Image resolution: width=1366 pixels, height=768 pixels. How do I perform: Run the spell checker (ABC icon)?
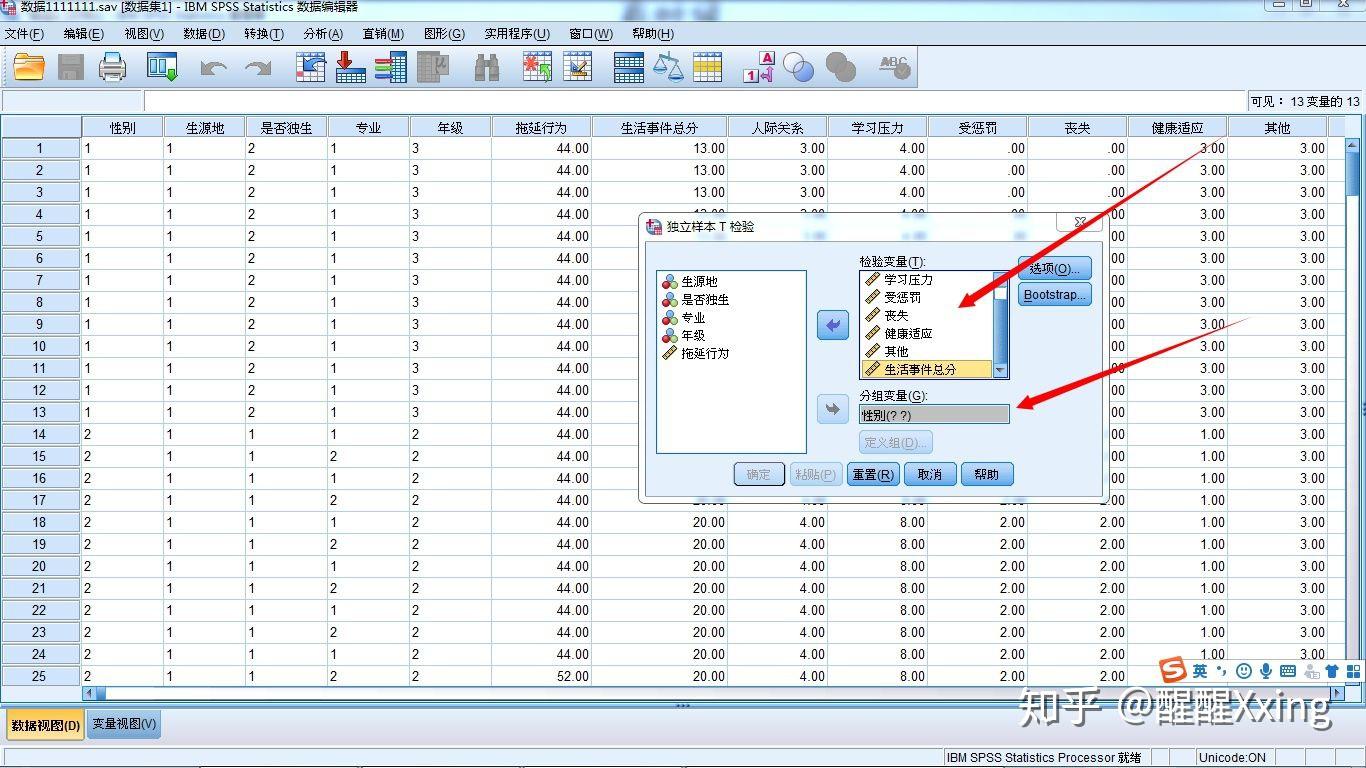[x=893, y=66]
